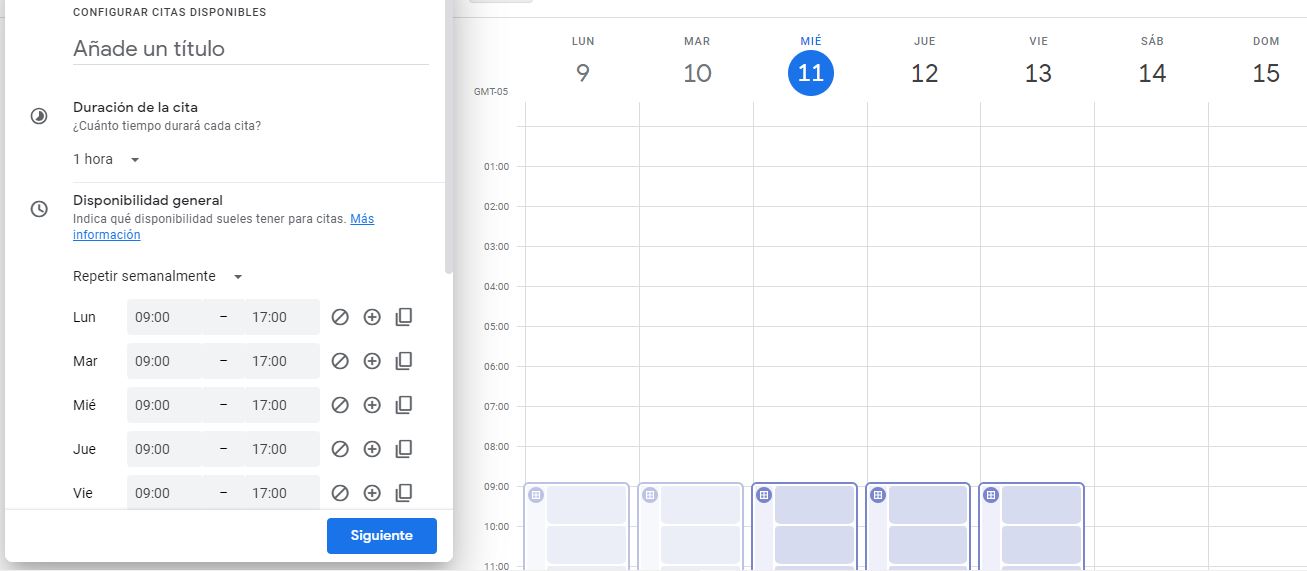Edit Monday start time 09:00
Viewport: 1307px width, 571px height.
pos(165,317)
